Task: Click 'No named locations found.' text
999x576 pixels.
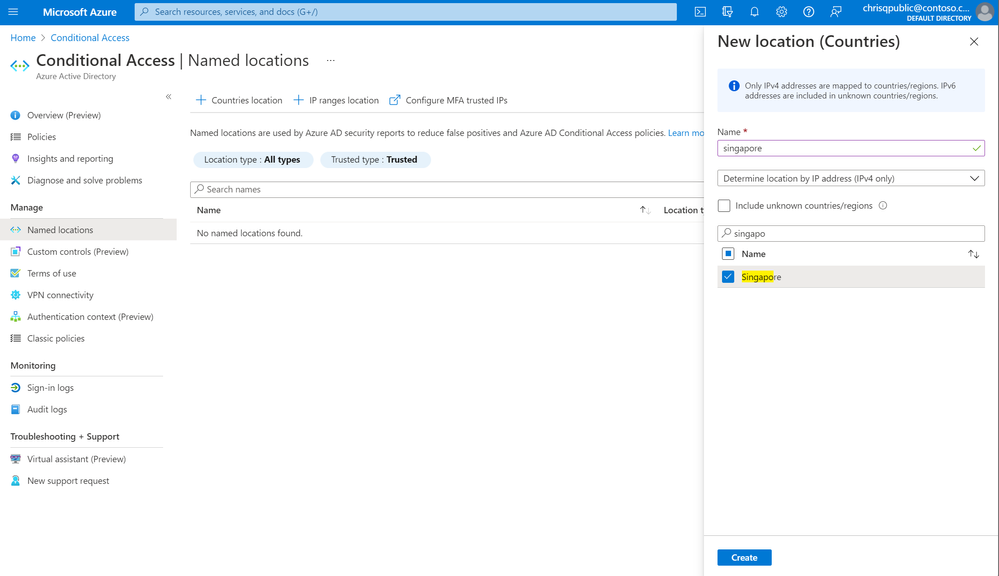Action: click(x=249, y=233)
